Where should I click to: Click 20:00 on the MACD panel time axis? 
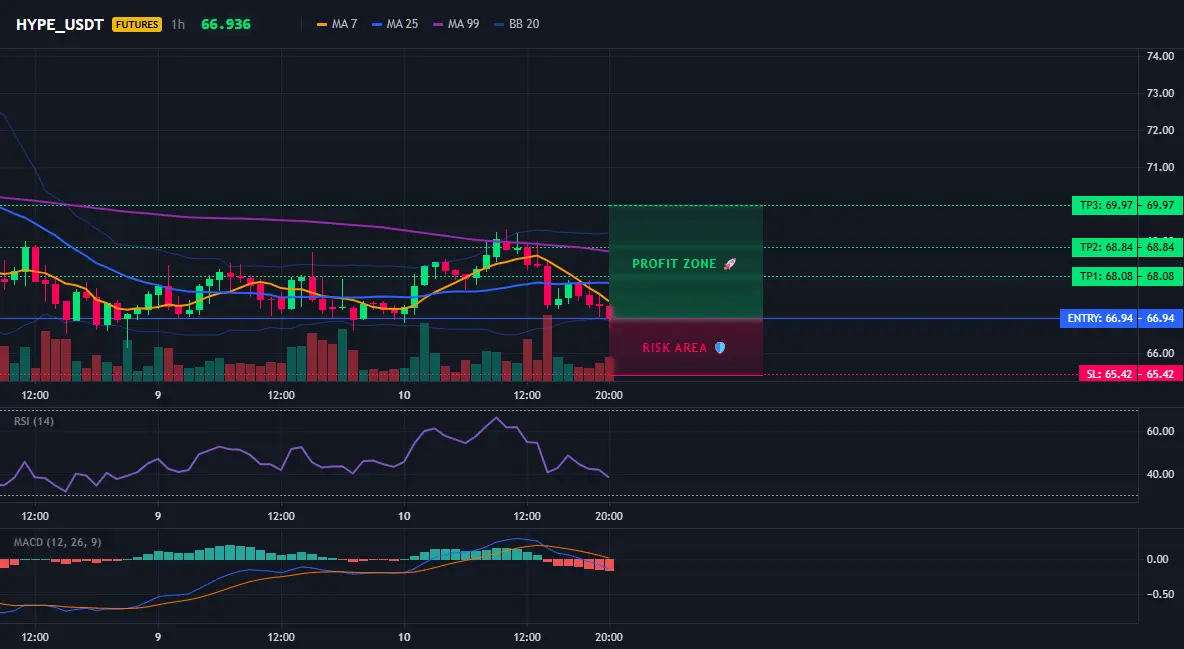tap(609, 637)
